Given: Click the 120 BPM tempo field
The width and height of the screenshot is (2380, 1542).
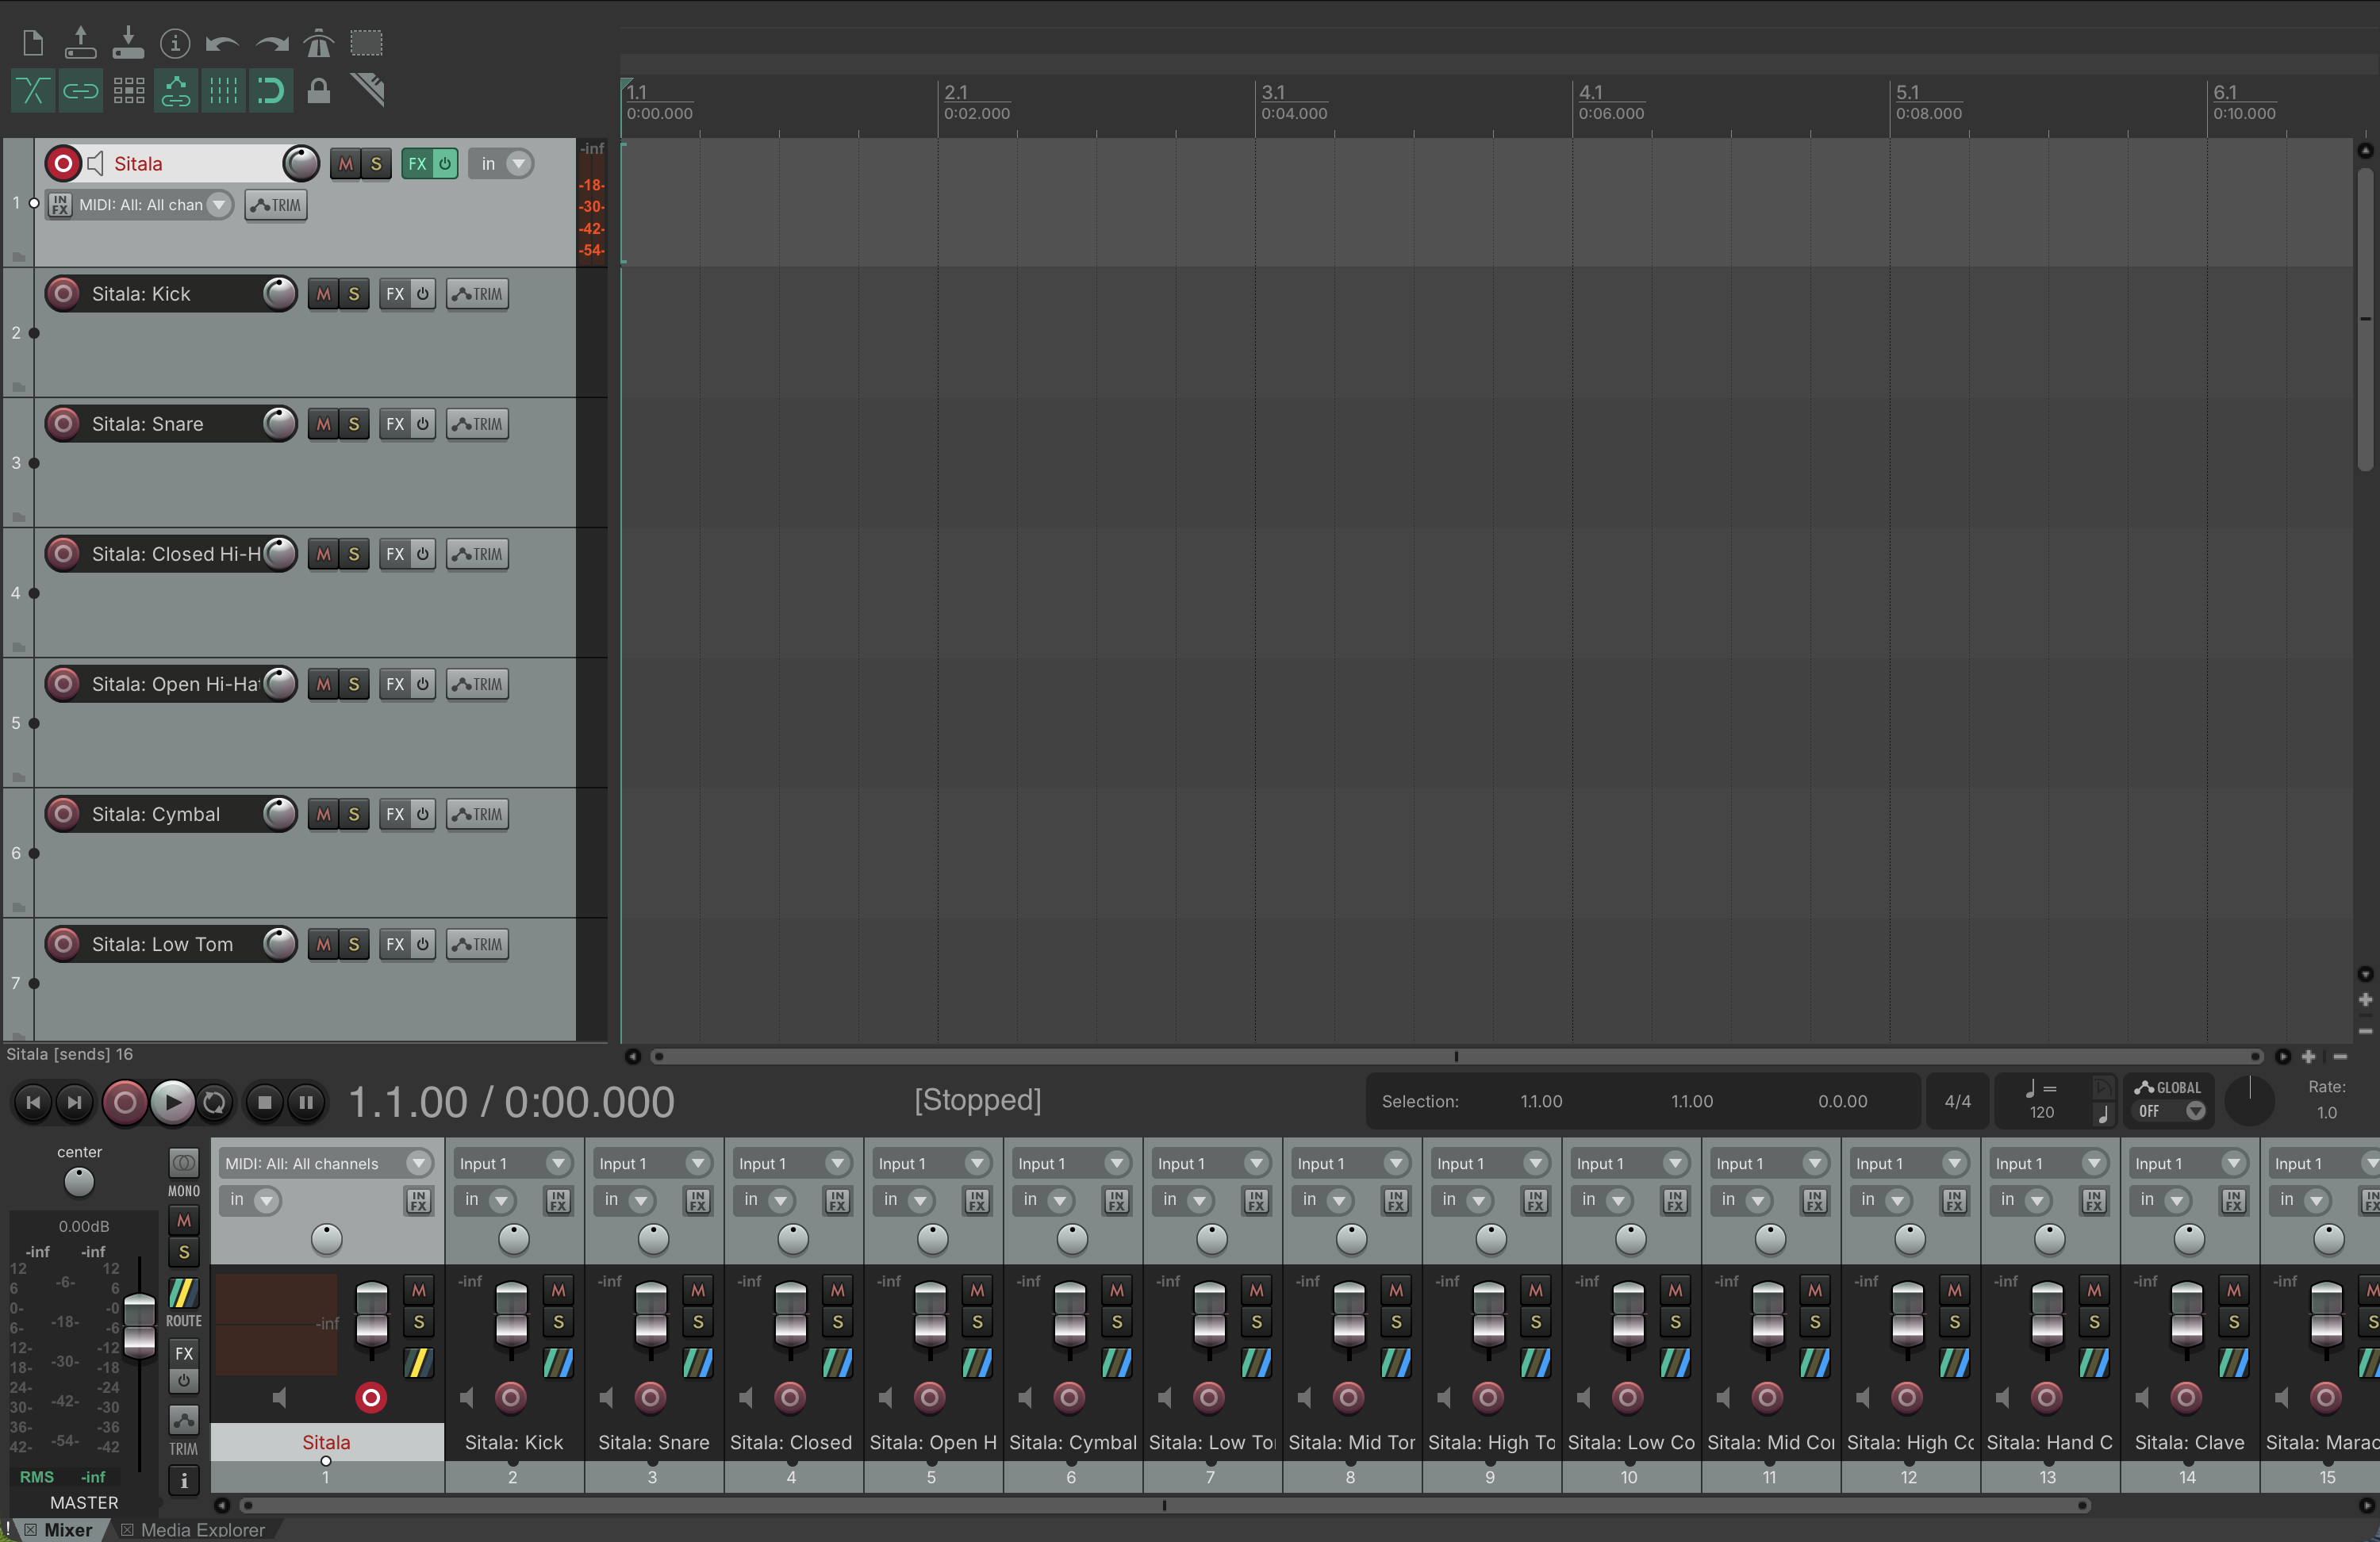Looking at the screenshot, I should click(2041, 1112).
